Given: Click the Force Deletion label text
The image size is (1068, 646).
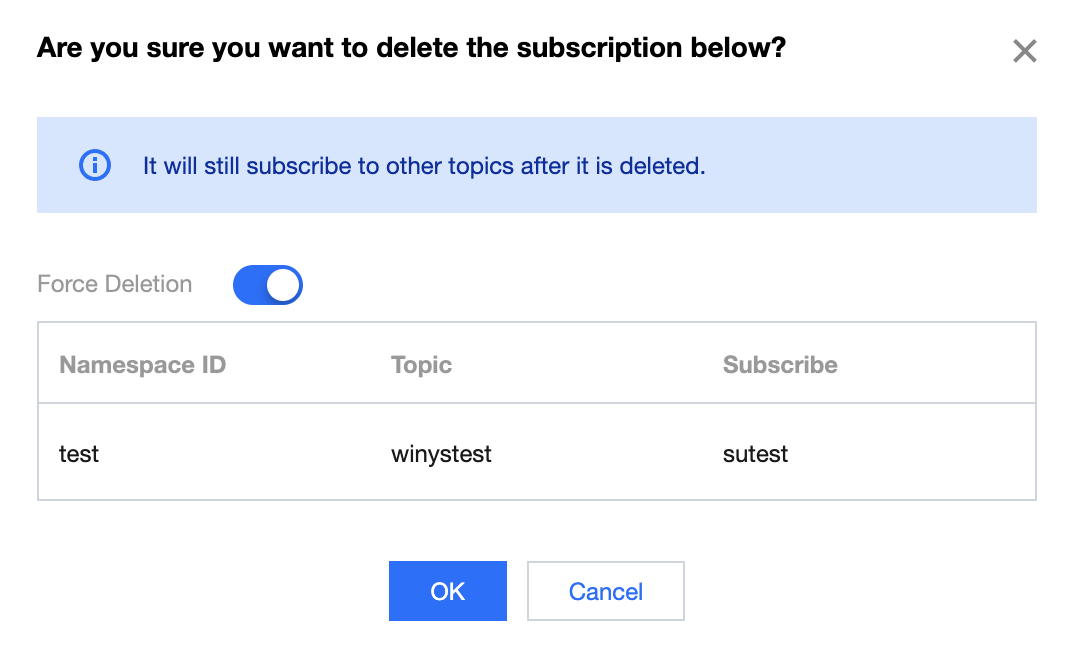Looking at the screenshot, I should [x=114, y=284].
